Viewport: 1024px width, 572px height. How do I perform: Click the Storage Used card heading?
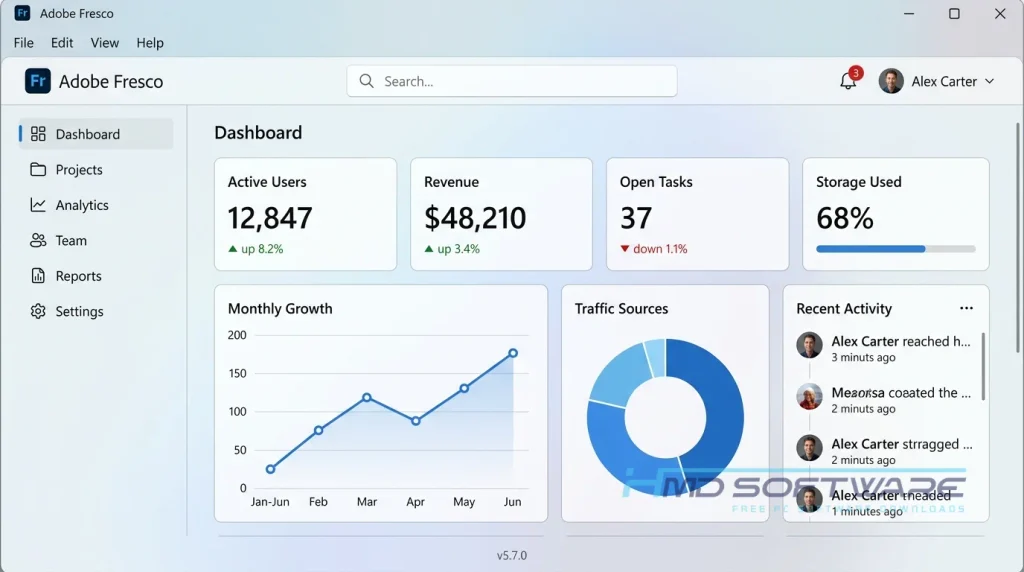pyautogui.click(x=858, y=182)
